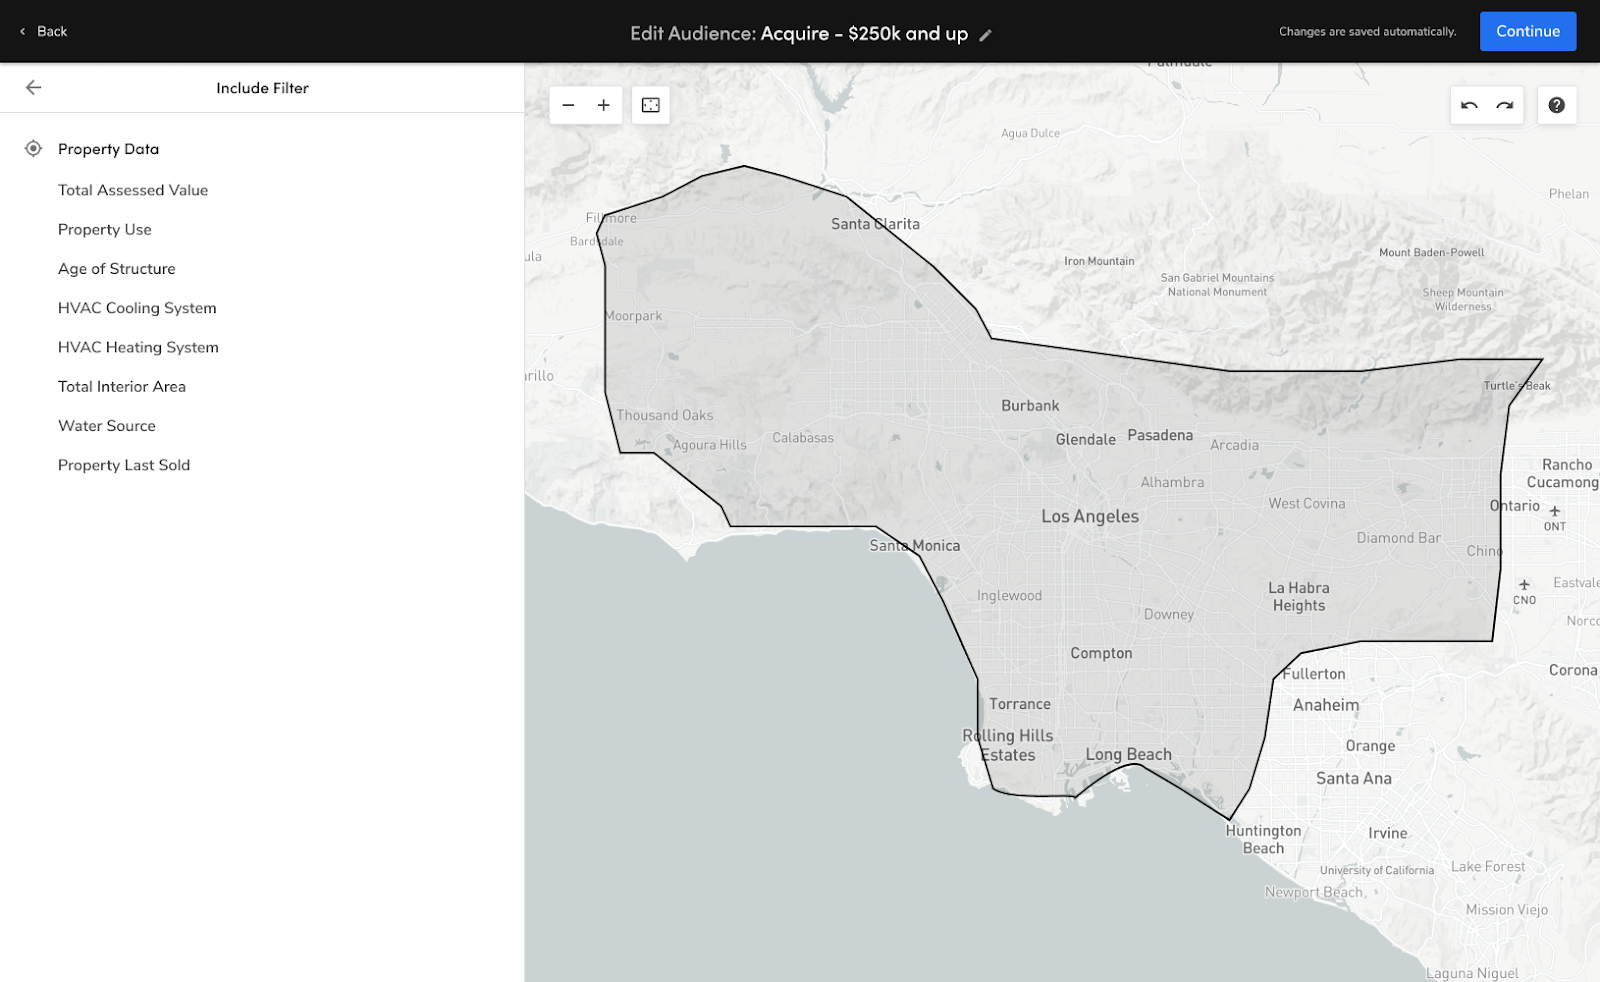Click Huntington Beach label on map
The image size is (1600, 982).
1264,839
